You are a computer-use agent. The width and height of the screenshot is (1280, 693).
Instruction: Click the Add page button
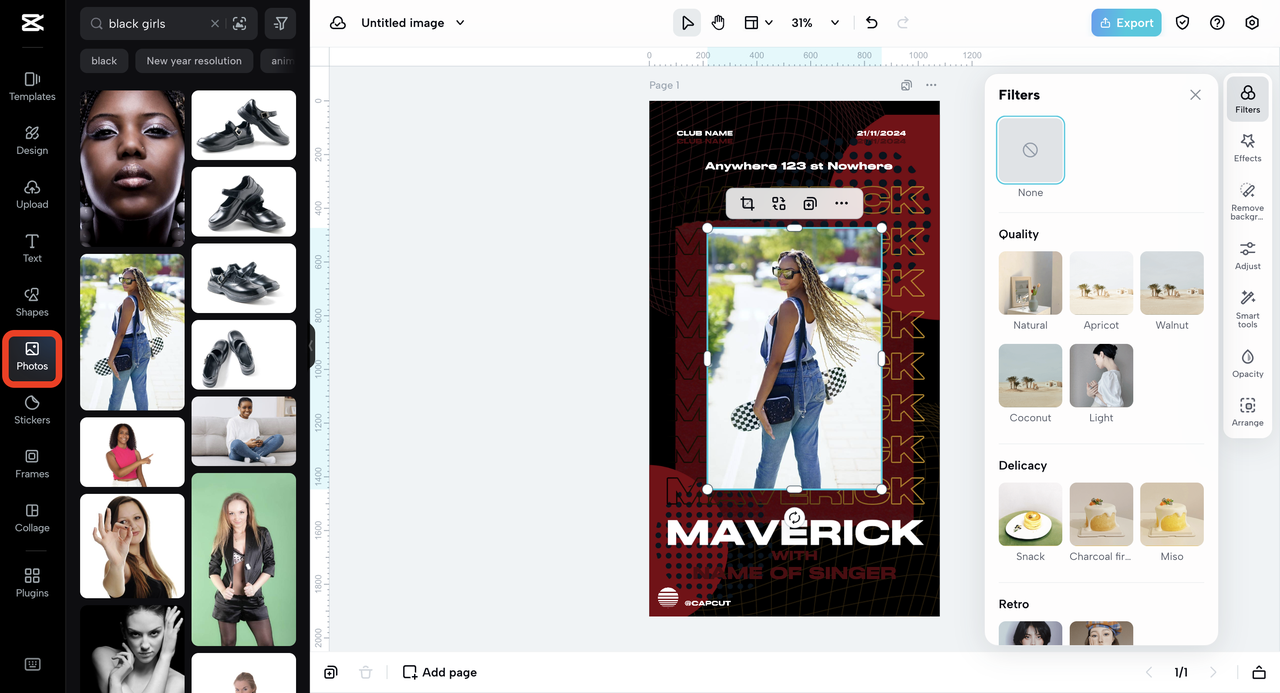(x=440, y=672)
